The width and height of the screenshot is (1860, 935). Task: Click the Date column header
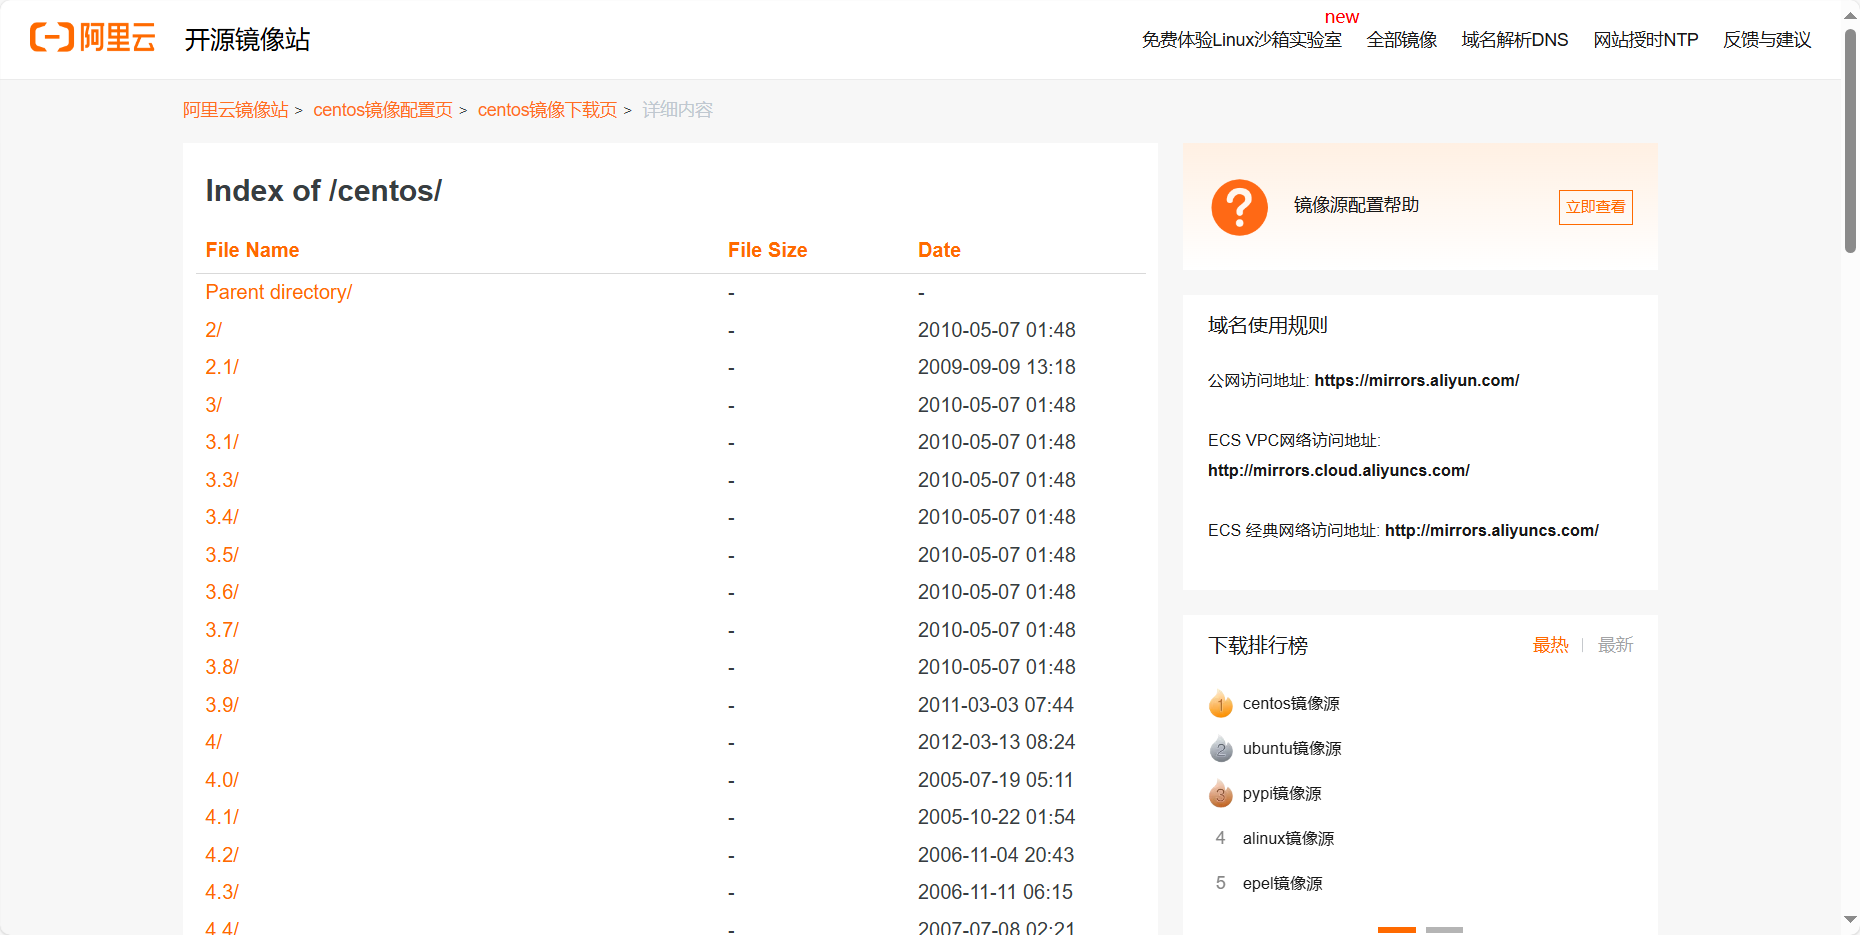(939, 250)
